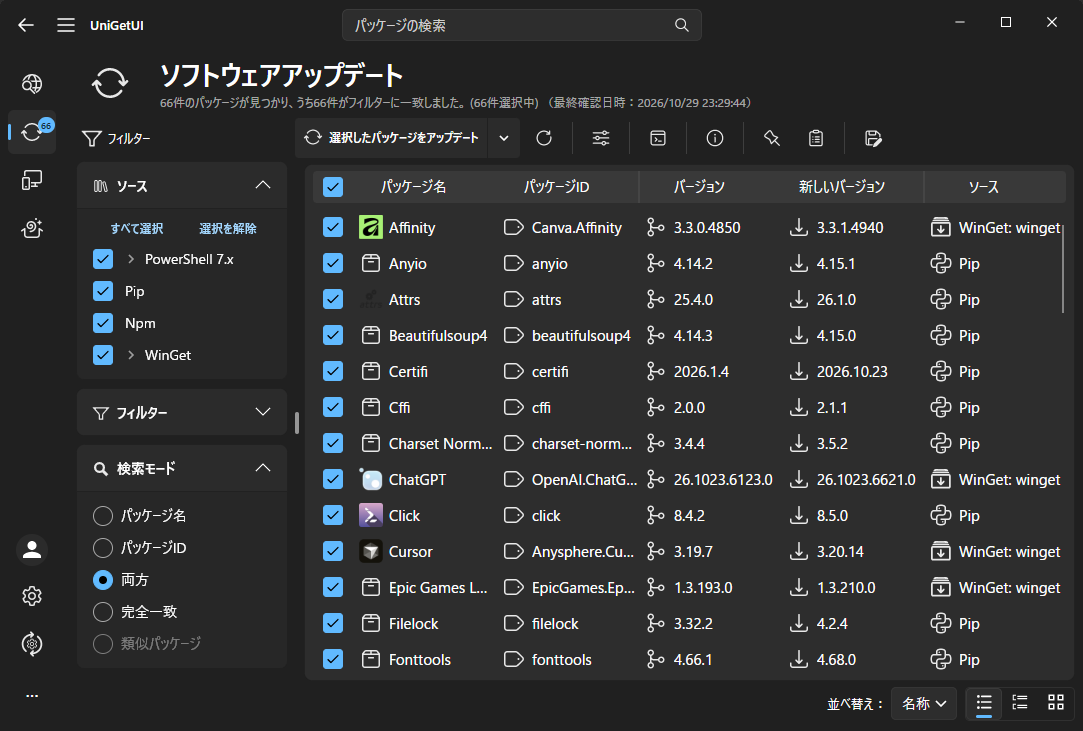This screenshot has width=1083, height=731.
Task: Show package details info icon
Action: coord(715,138)
